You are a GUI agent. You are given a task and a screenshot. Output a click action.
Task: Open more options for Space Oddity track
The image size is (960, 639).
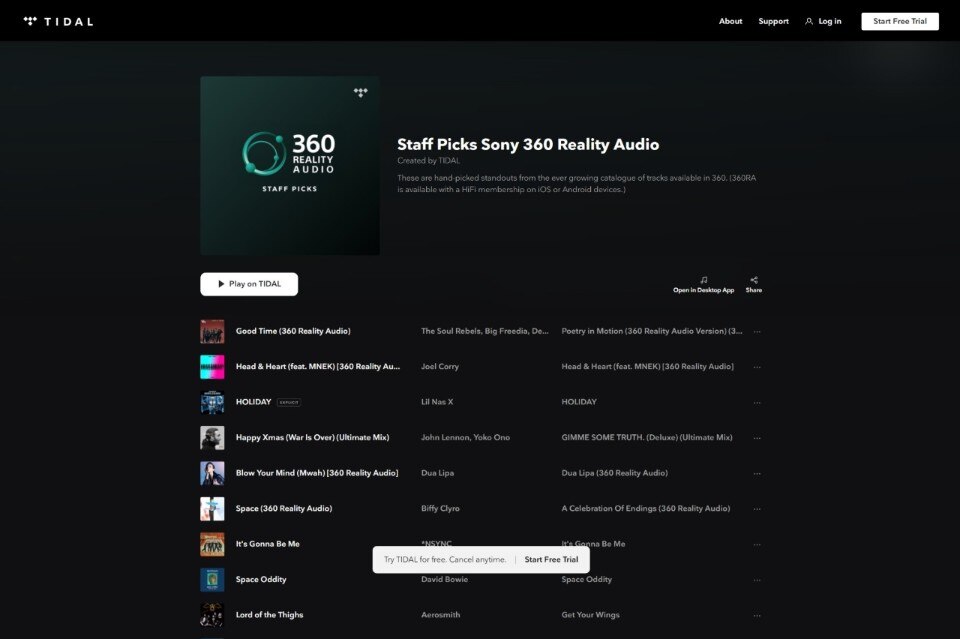(757, 580)
